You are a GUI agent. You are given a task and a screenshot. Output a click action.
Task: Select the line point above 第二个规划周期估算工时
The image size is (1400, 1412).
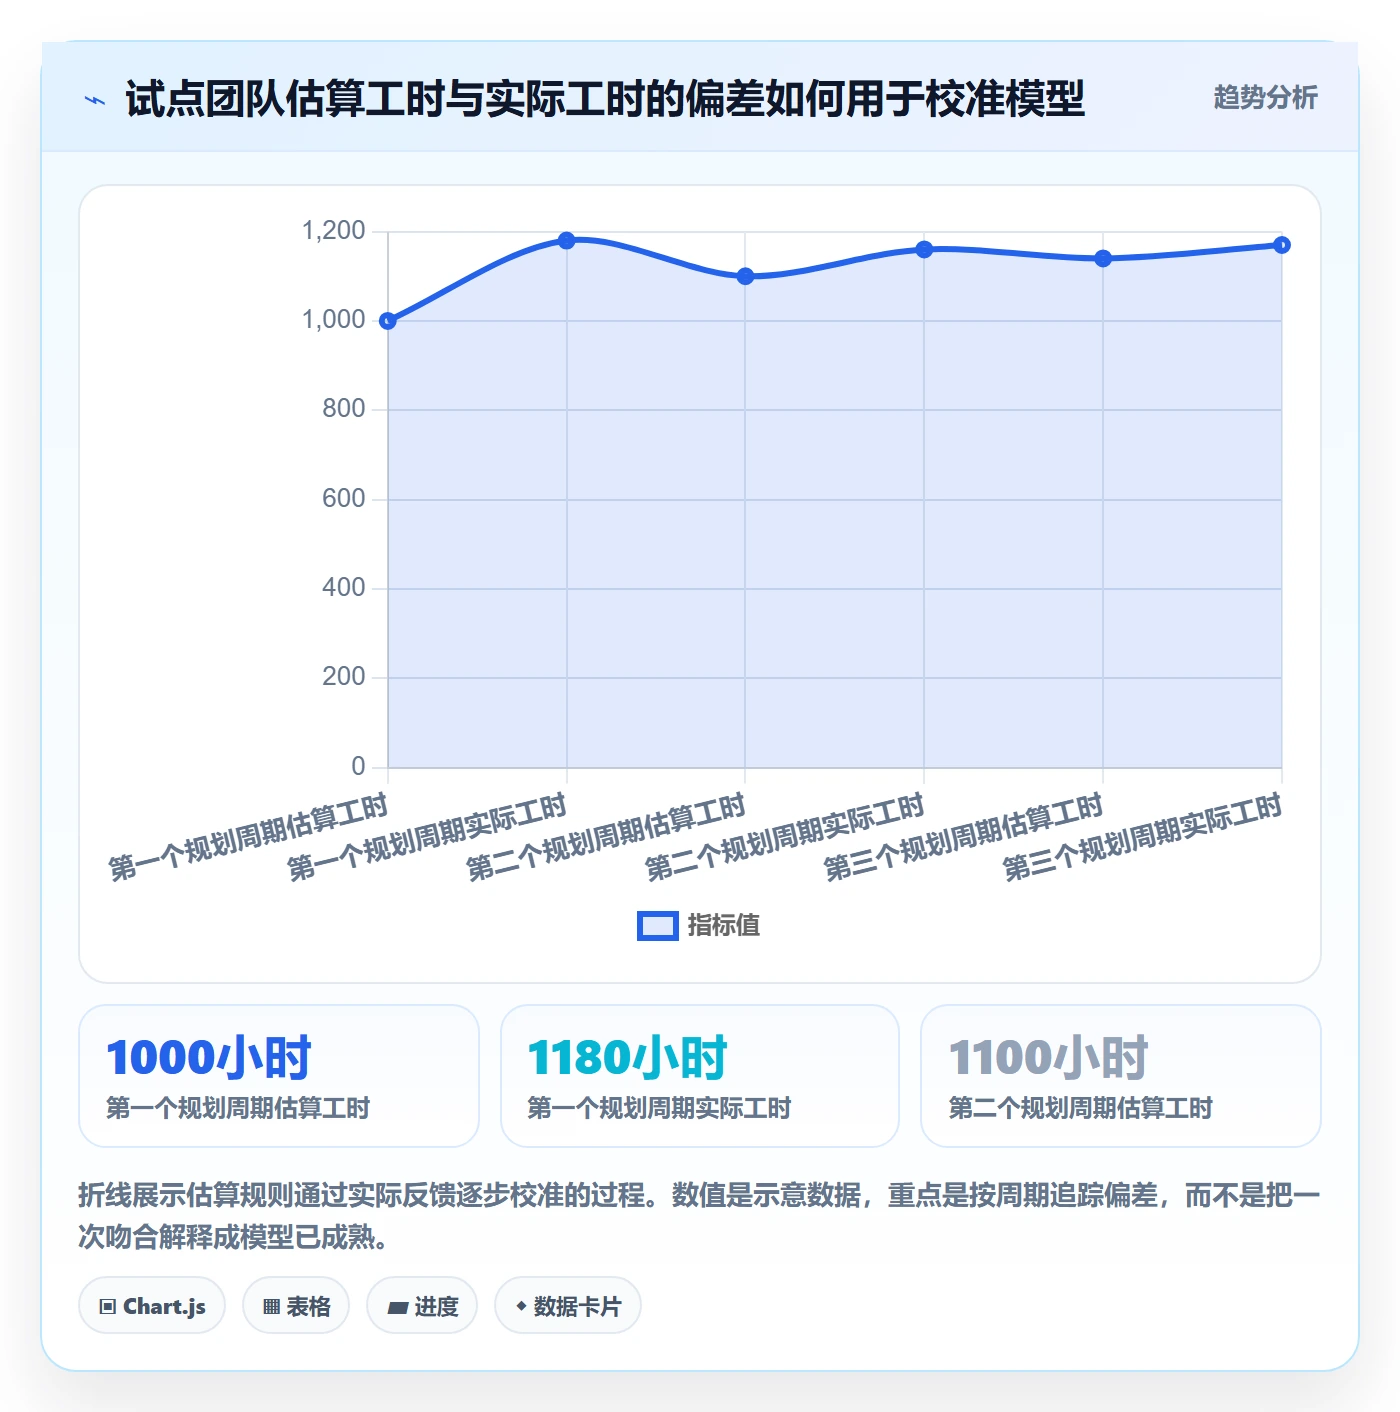(x=745, y=276)
